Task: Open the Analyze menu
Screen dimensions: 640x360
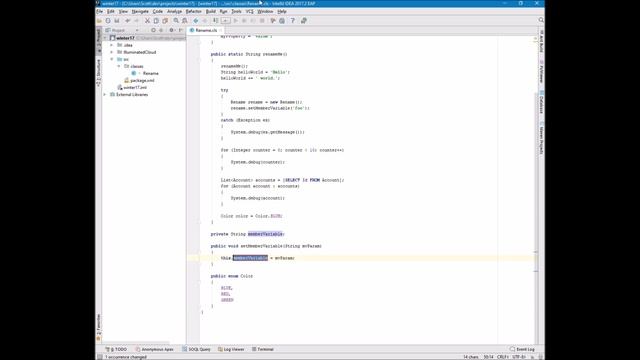Action: click(x=174, y=11)
